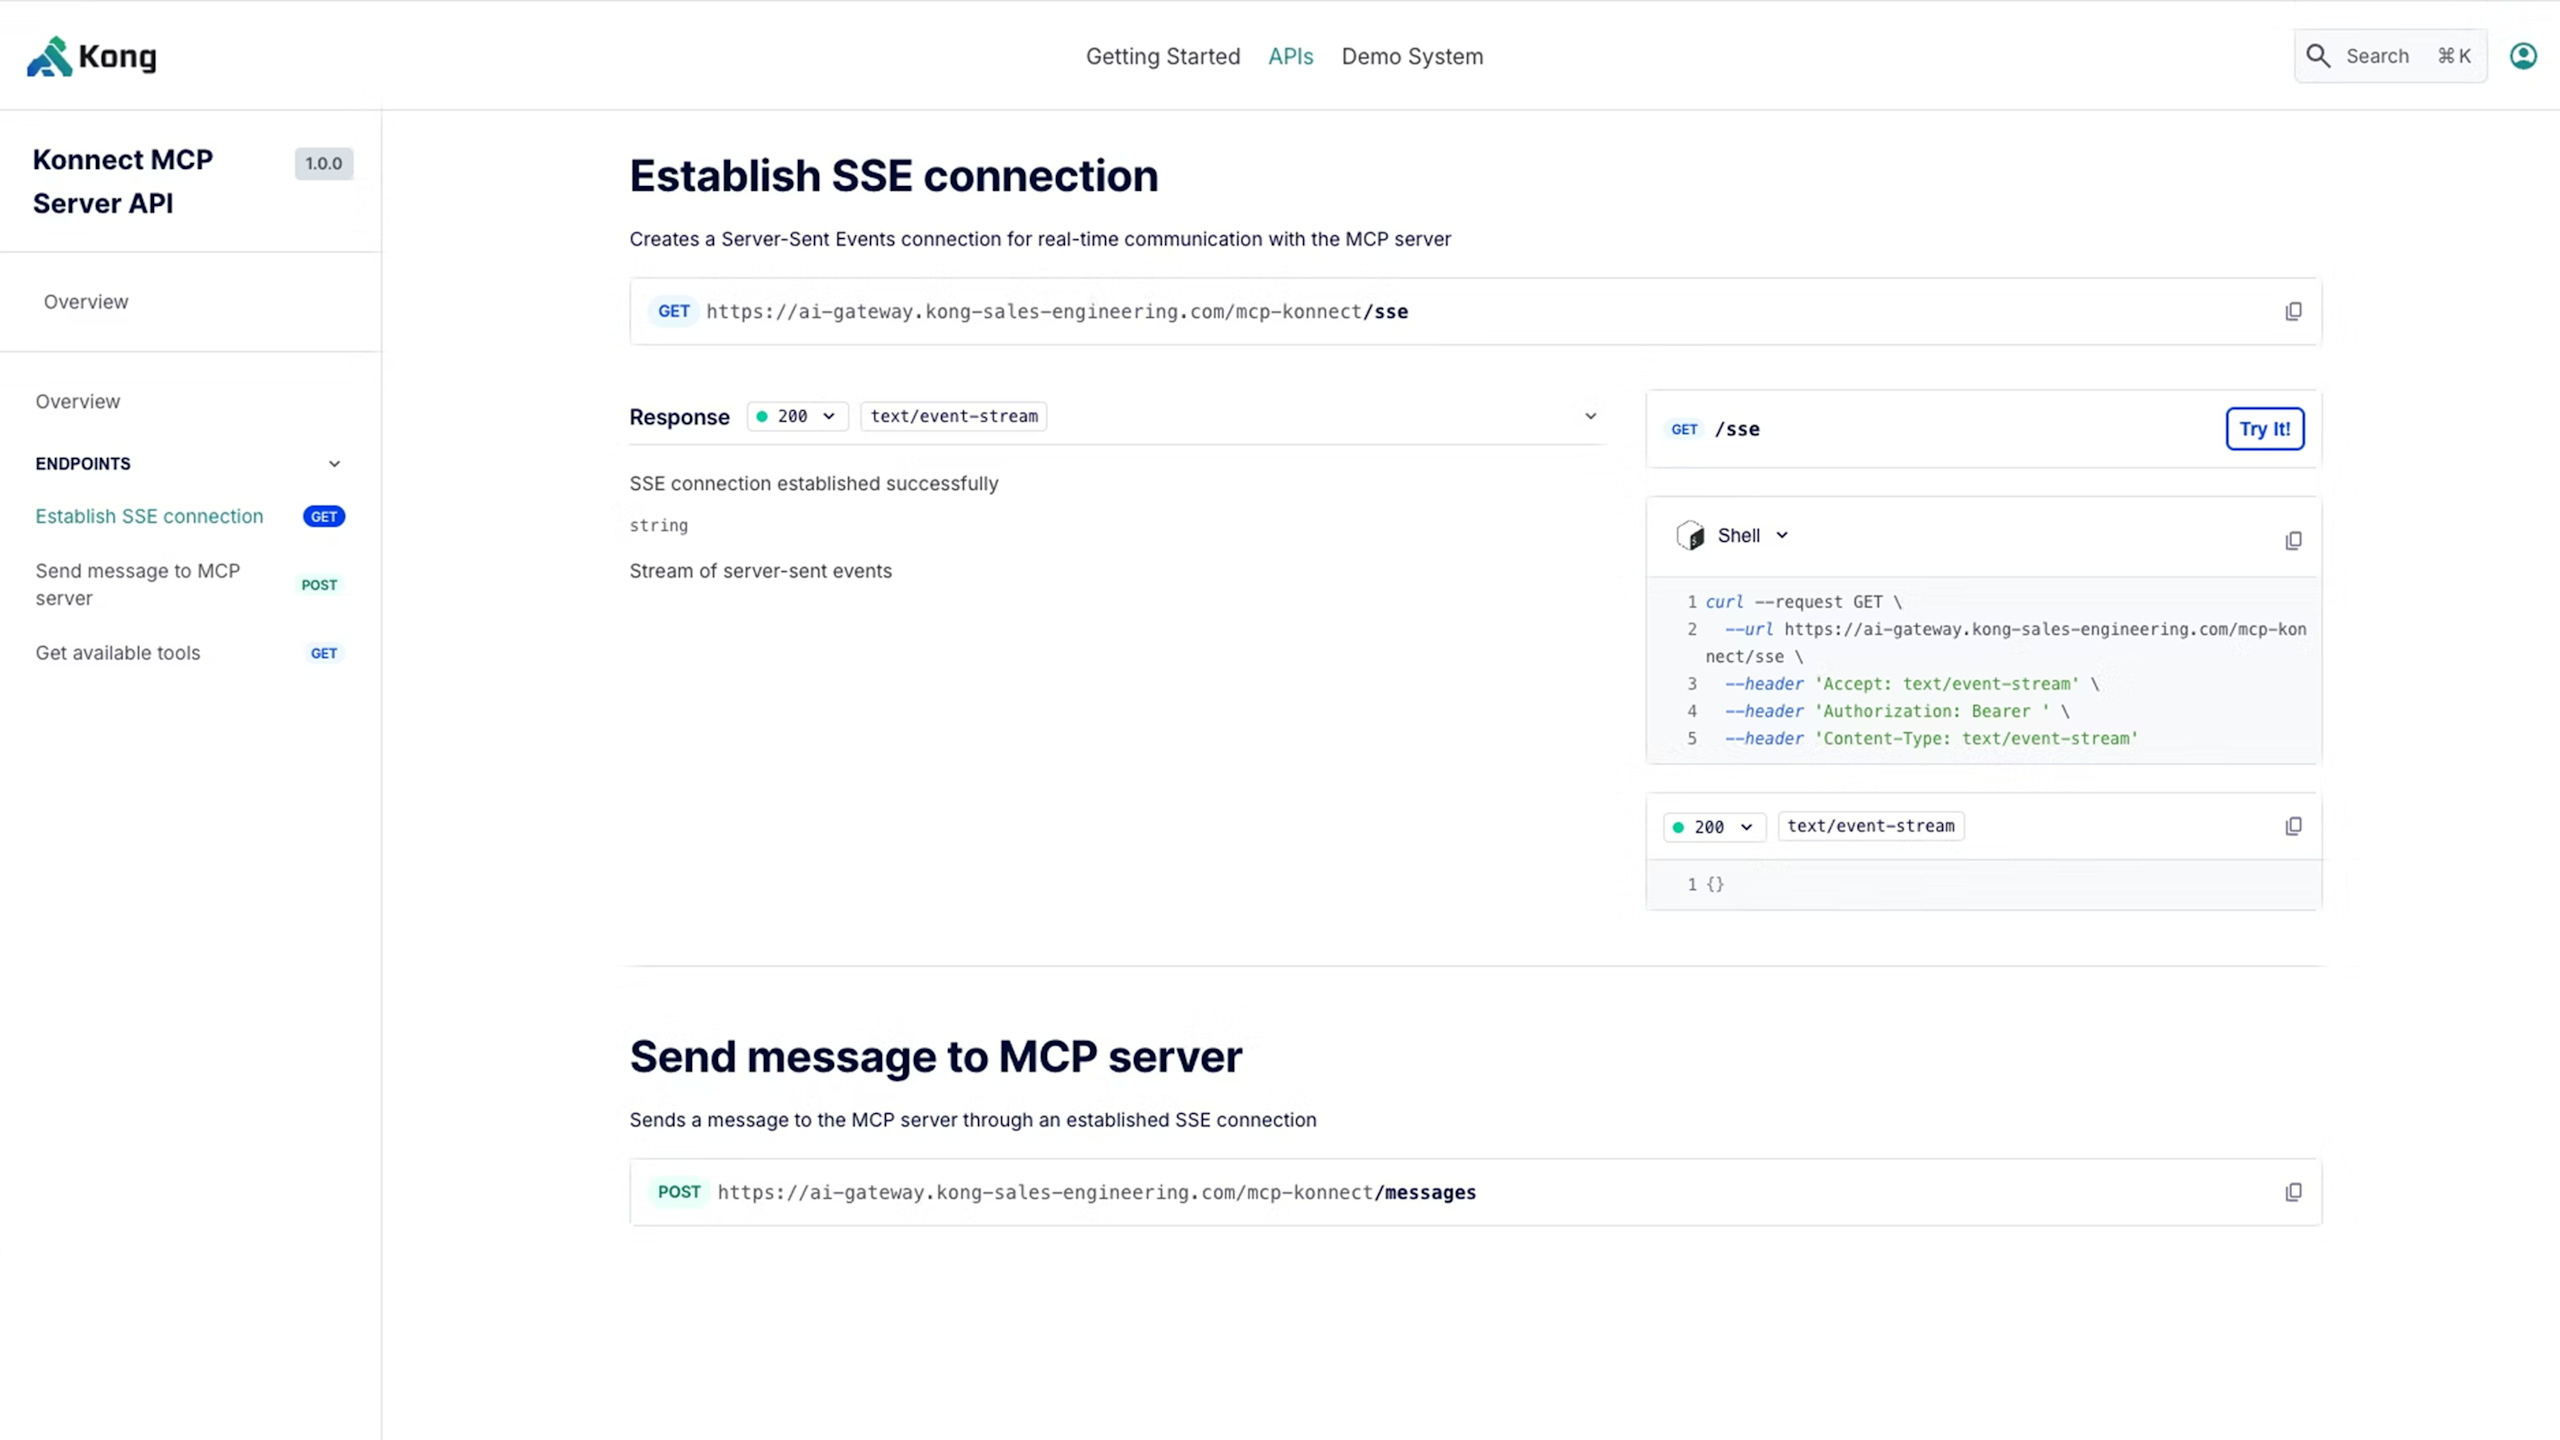Collapse the Response section chevron

(1590, 416)
